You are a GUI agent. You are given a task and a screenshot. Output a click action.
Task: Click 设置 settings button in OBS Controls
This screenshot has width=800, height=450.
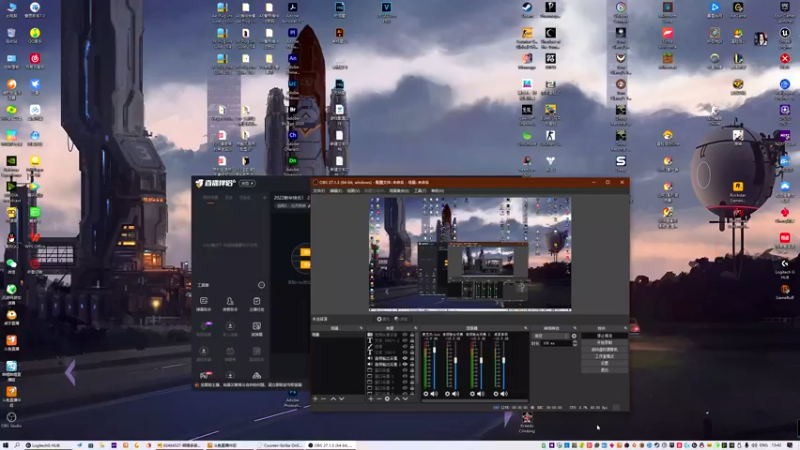(x=605, y=363)
